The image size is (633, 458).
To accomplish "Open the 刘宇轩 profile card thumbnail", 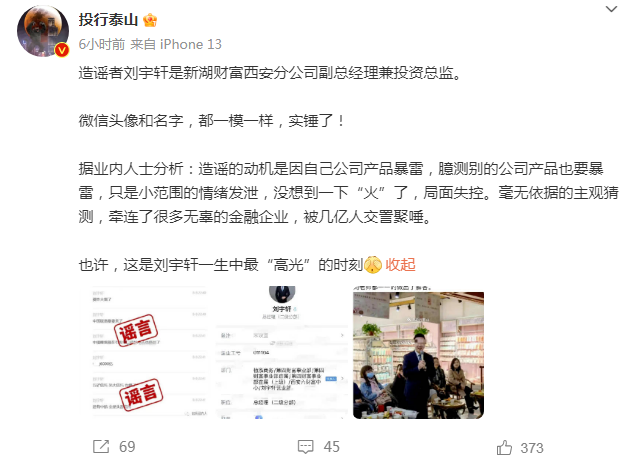I will point(282,352).
